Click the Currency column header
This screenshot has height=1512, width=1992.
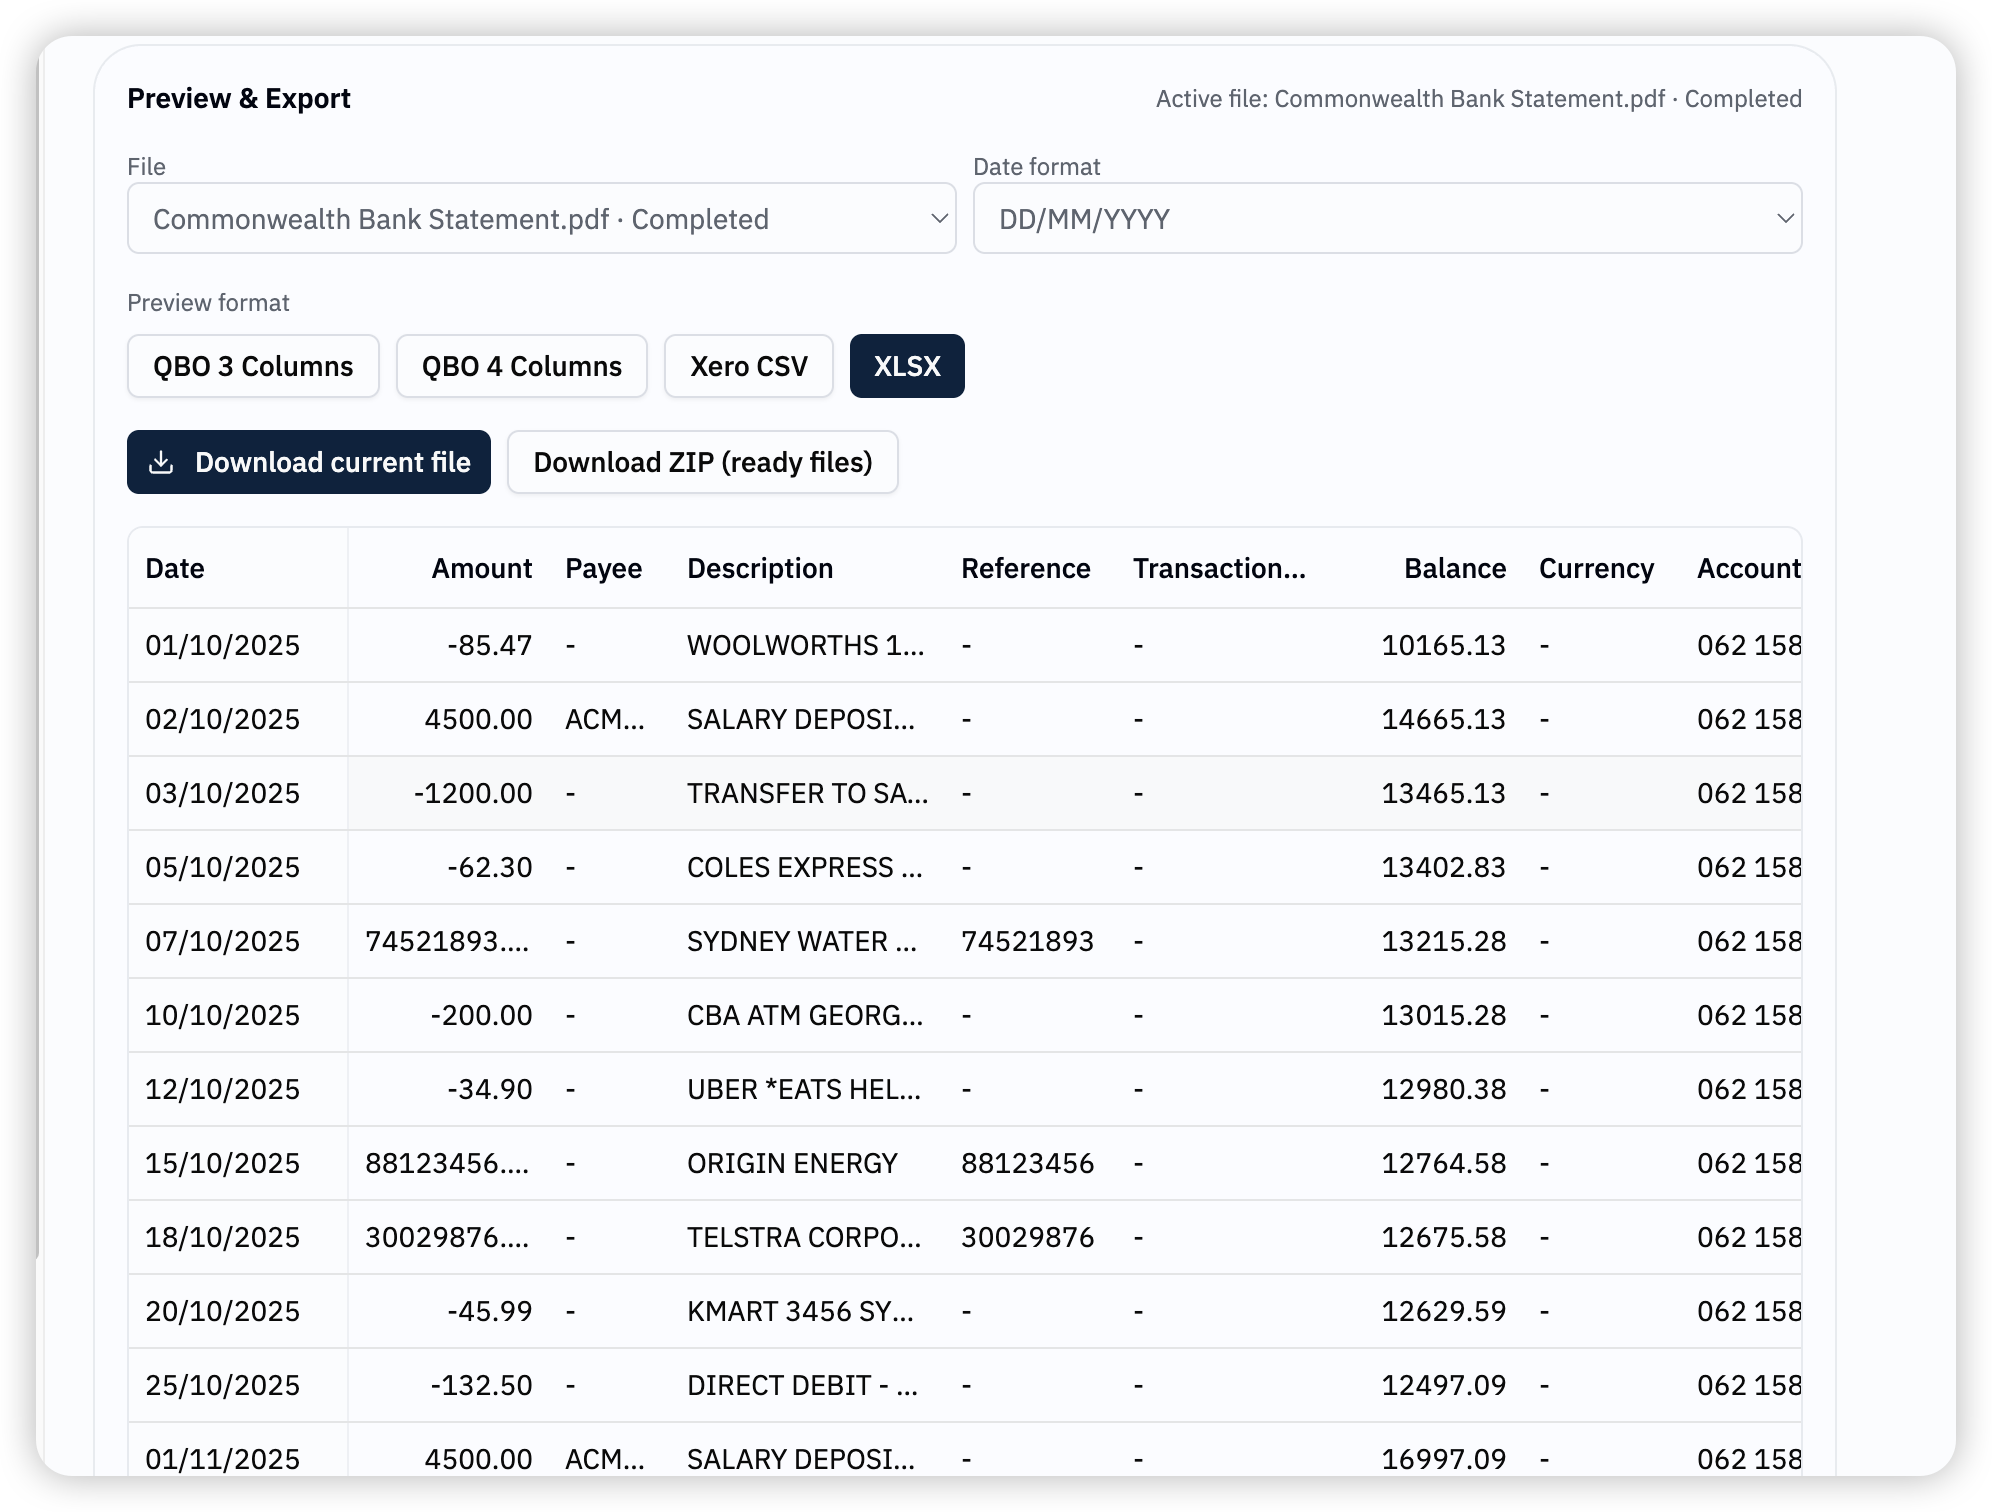(x=1596, y=568)
